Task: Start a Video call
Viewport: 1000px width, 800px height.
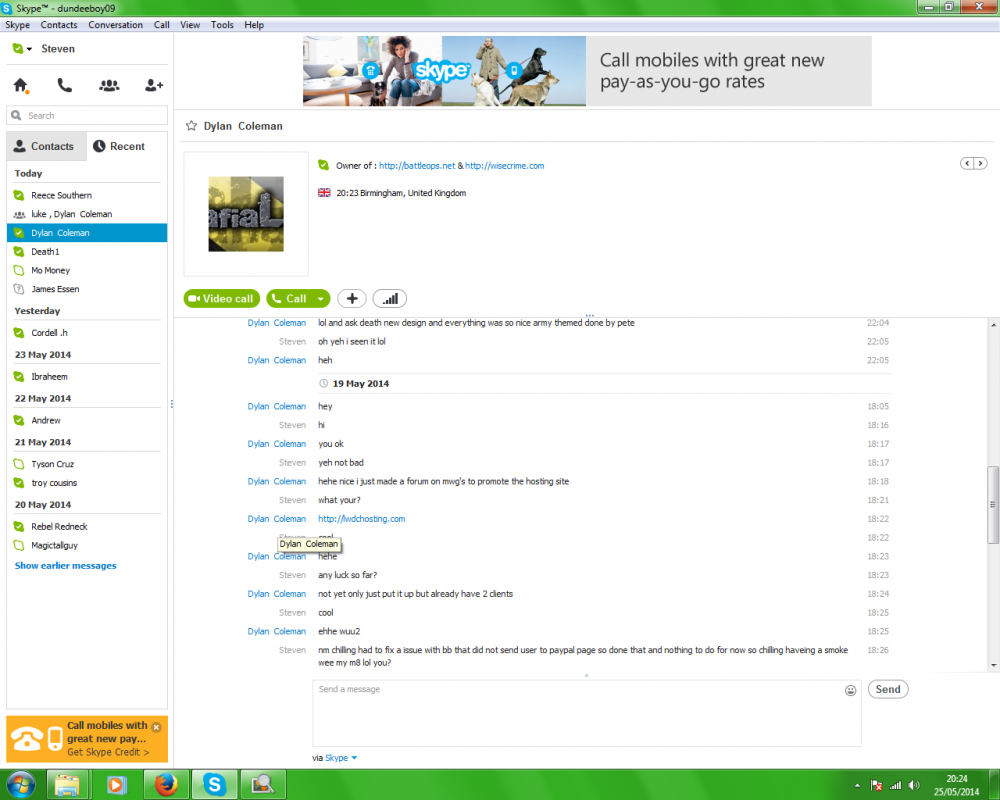Action: (222, 298)
